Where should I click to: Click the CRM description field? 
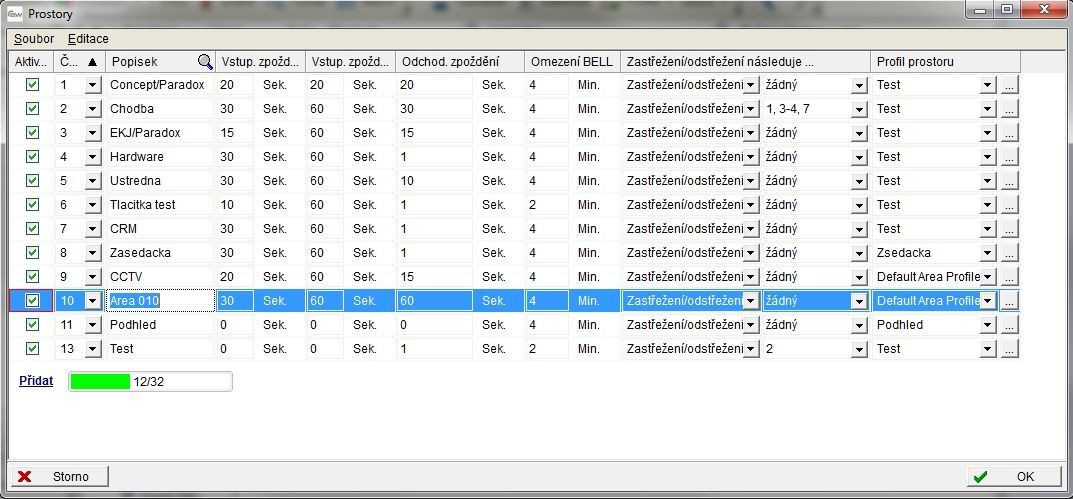point(160,229)
